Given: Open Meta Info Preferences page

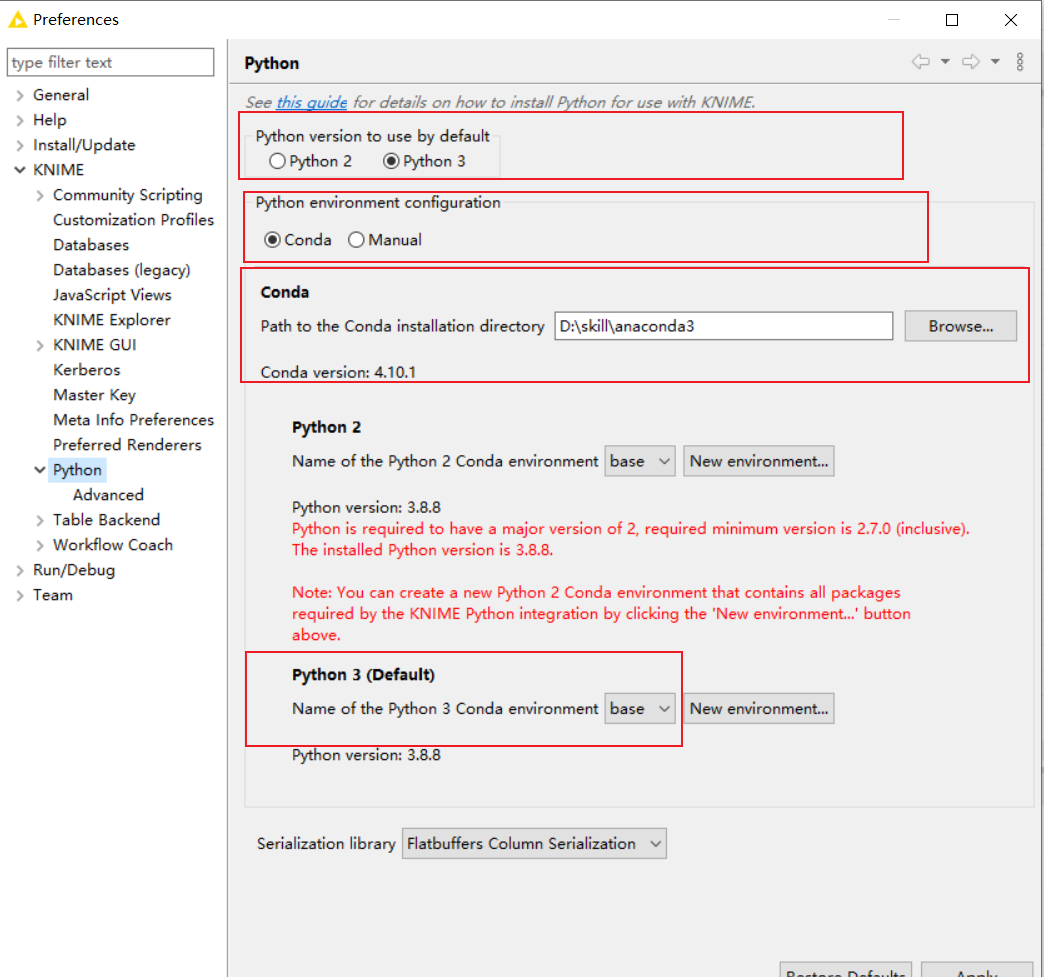Looking at the screenshot, I should point(133,420).
